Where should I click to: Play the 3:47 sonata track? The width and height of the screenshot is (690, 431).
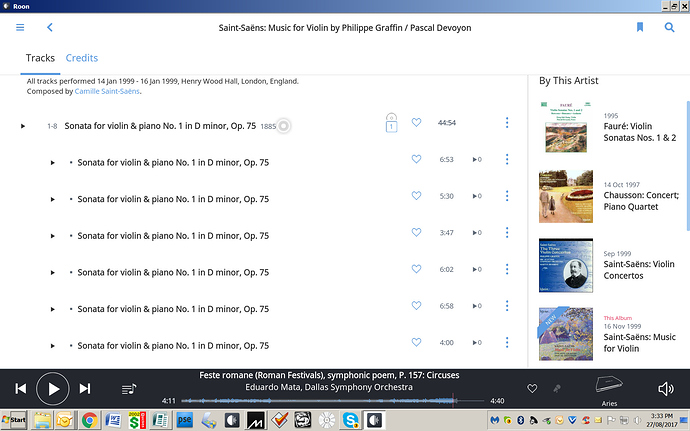52,236
